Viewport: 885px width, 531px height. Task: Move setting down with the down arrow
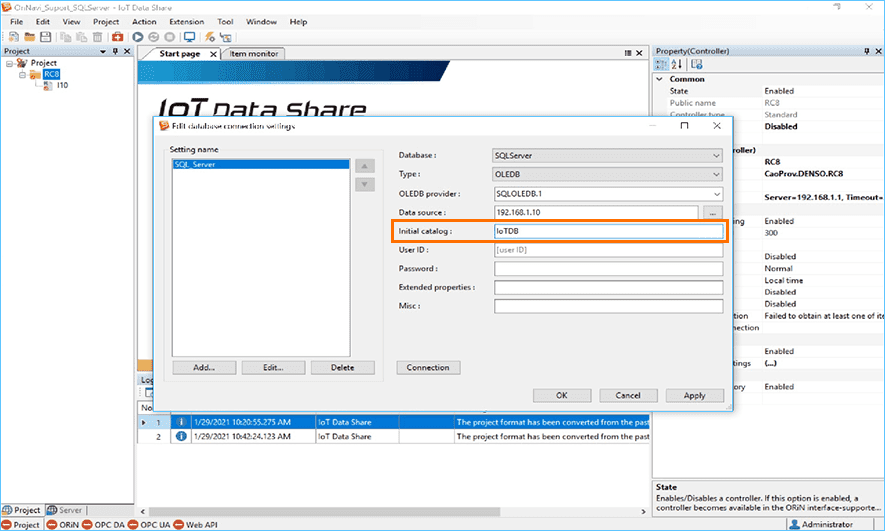pos(365,185)
